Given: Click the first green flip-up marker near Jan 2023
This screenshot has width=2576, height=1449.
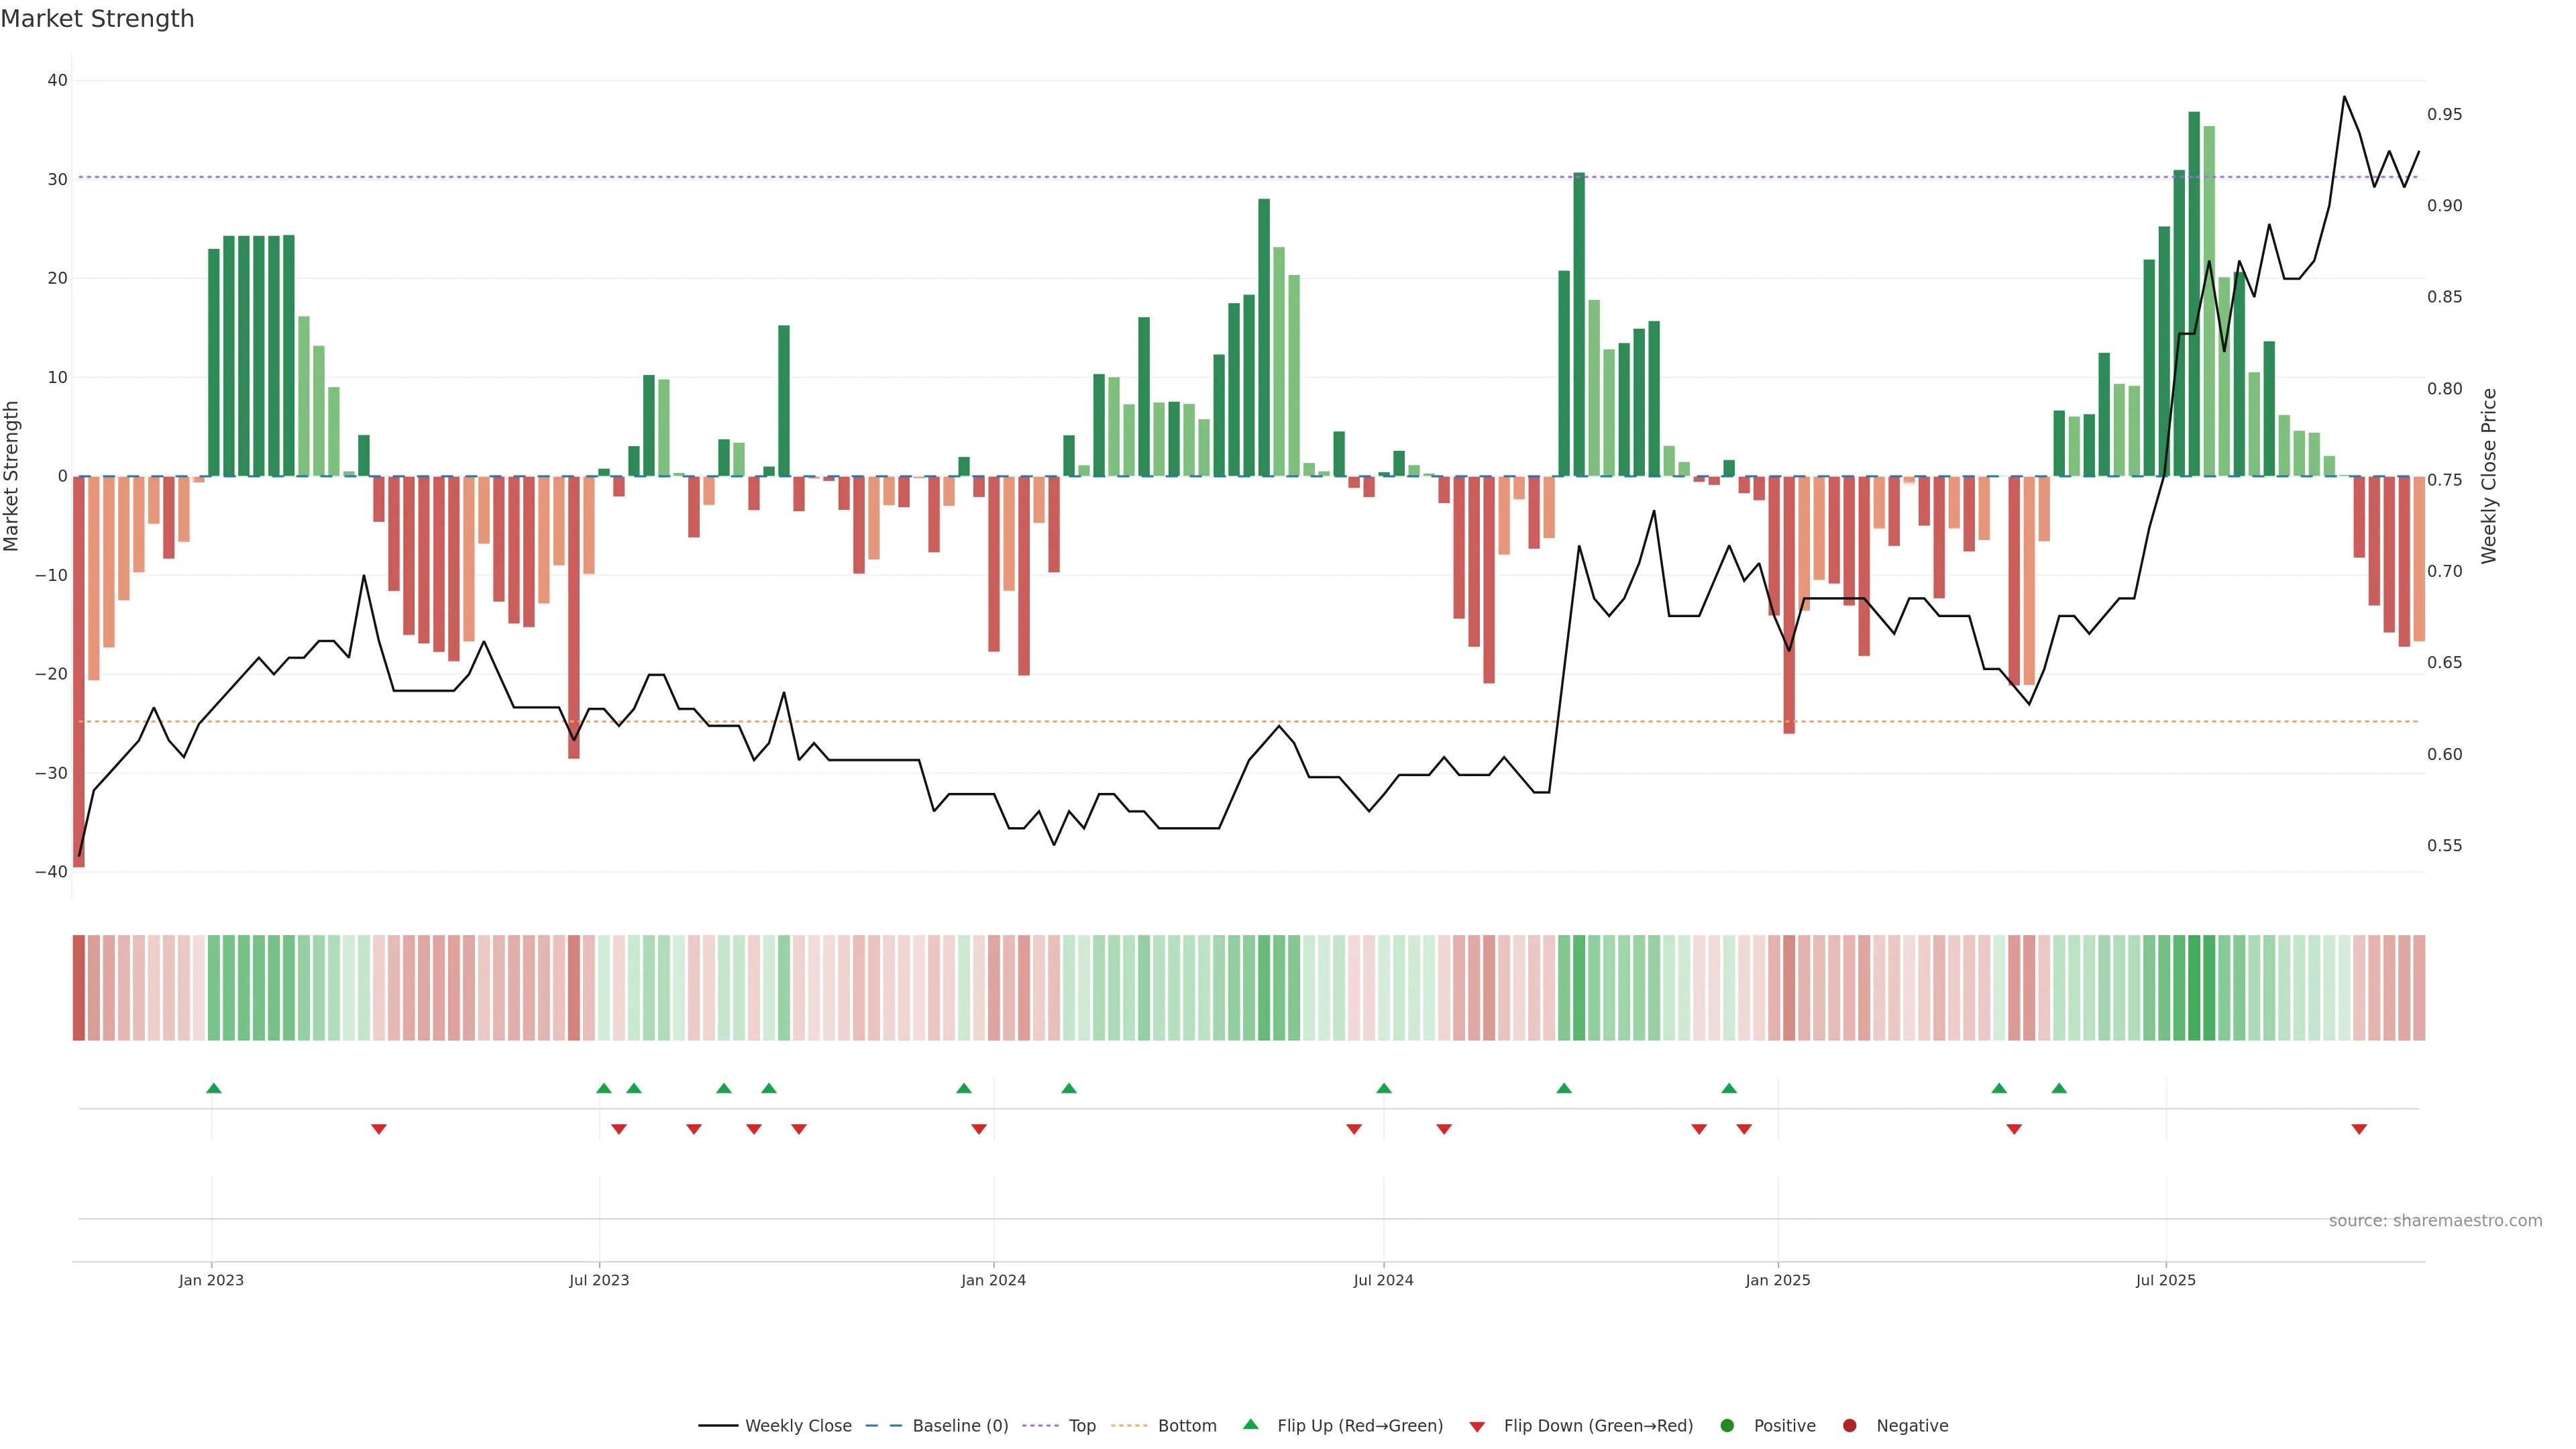Looking at the screenshot, I should point(213,1088).
